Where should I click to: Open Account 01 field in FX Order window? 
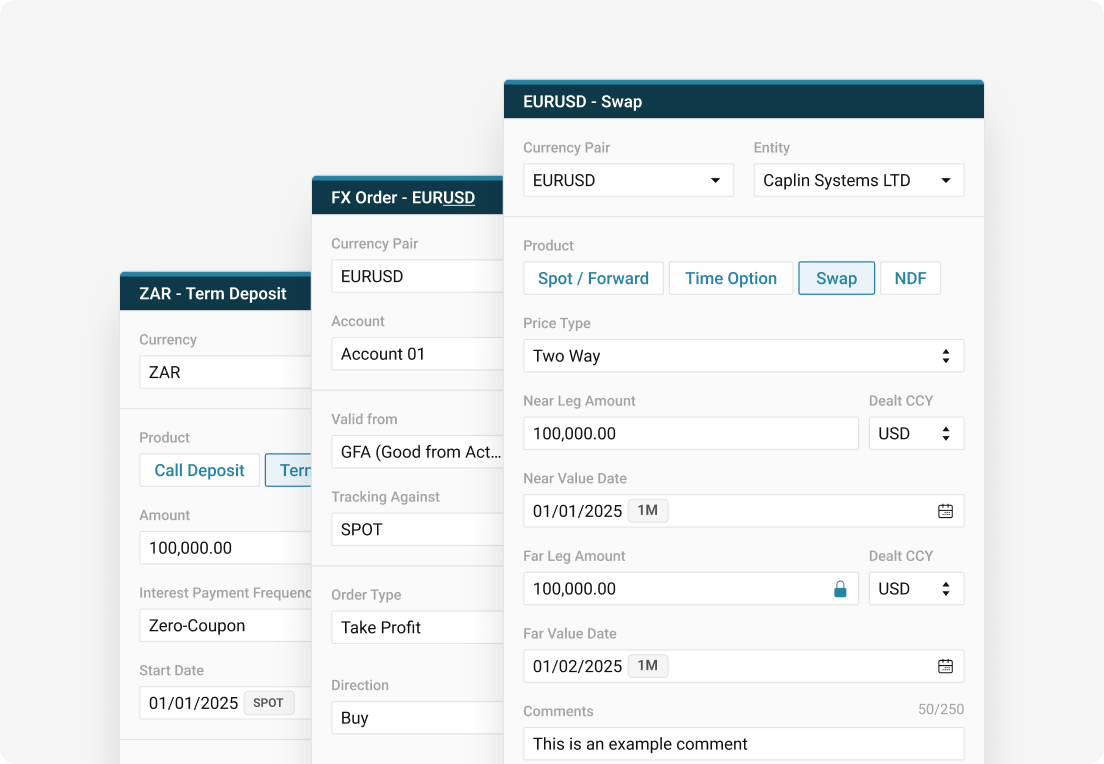coord(417,354)
